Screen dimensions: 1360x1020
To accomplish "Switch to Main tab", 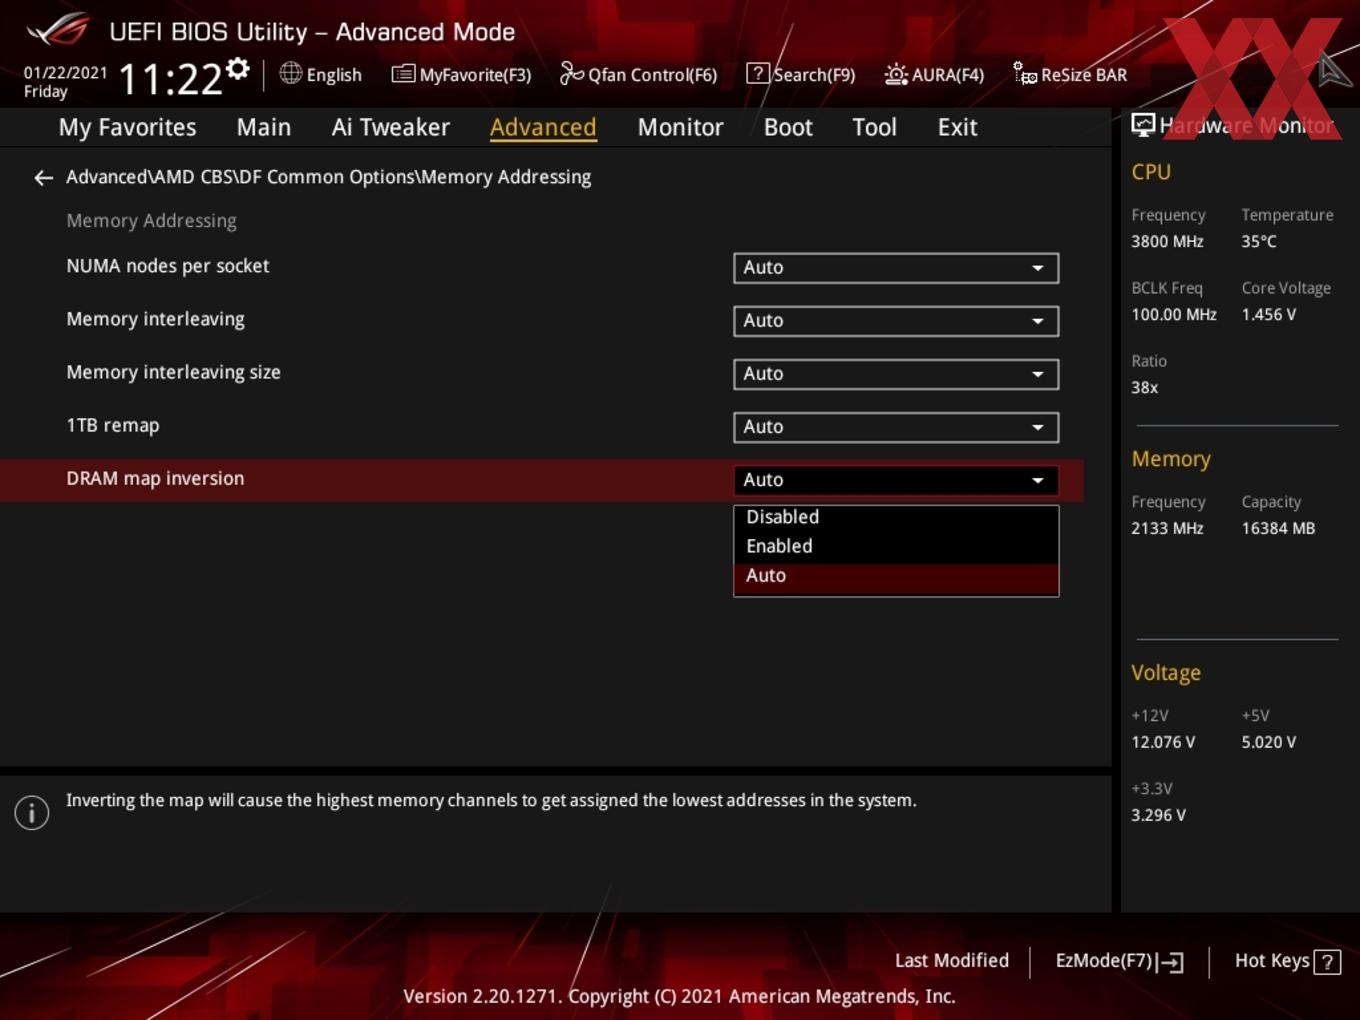I will click(x=264, y=127).
